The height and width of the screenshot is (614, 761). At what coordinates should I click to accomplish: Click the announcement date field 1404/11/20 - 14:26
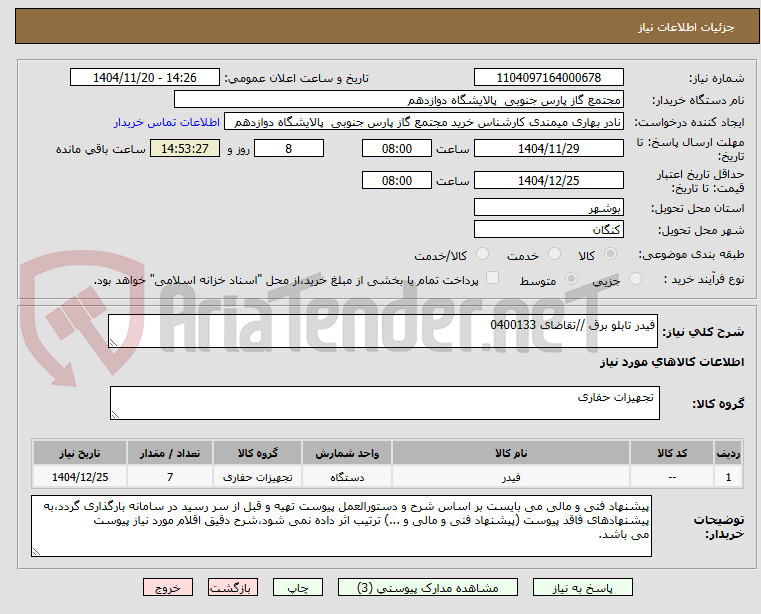click(x=145, y=78)
